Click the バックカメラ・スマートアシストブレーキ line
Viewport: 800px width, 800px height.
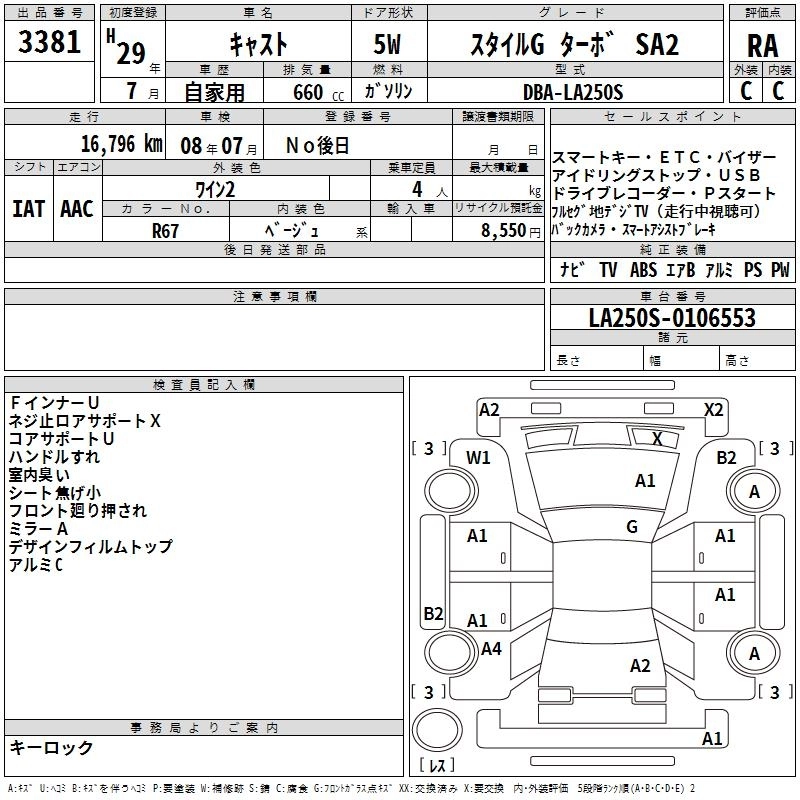(634, 230)
